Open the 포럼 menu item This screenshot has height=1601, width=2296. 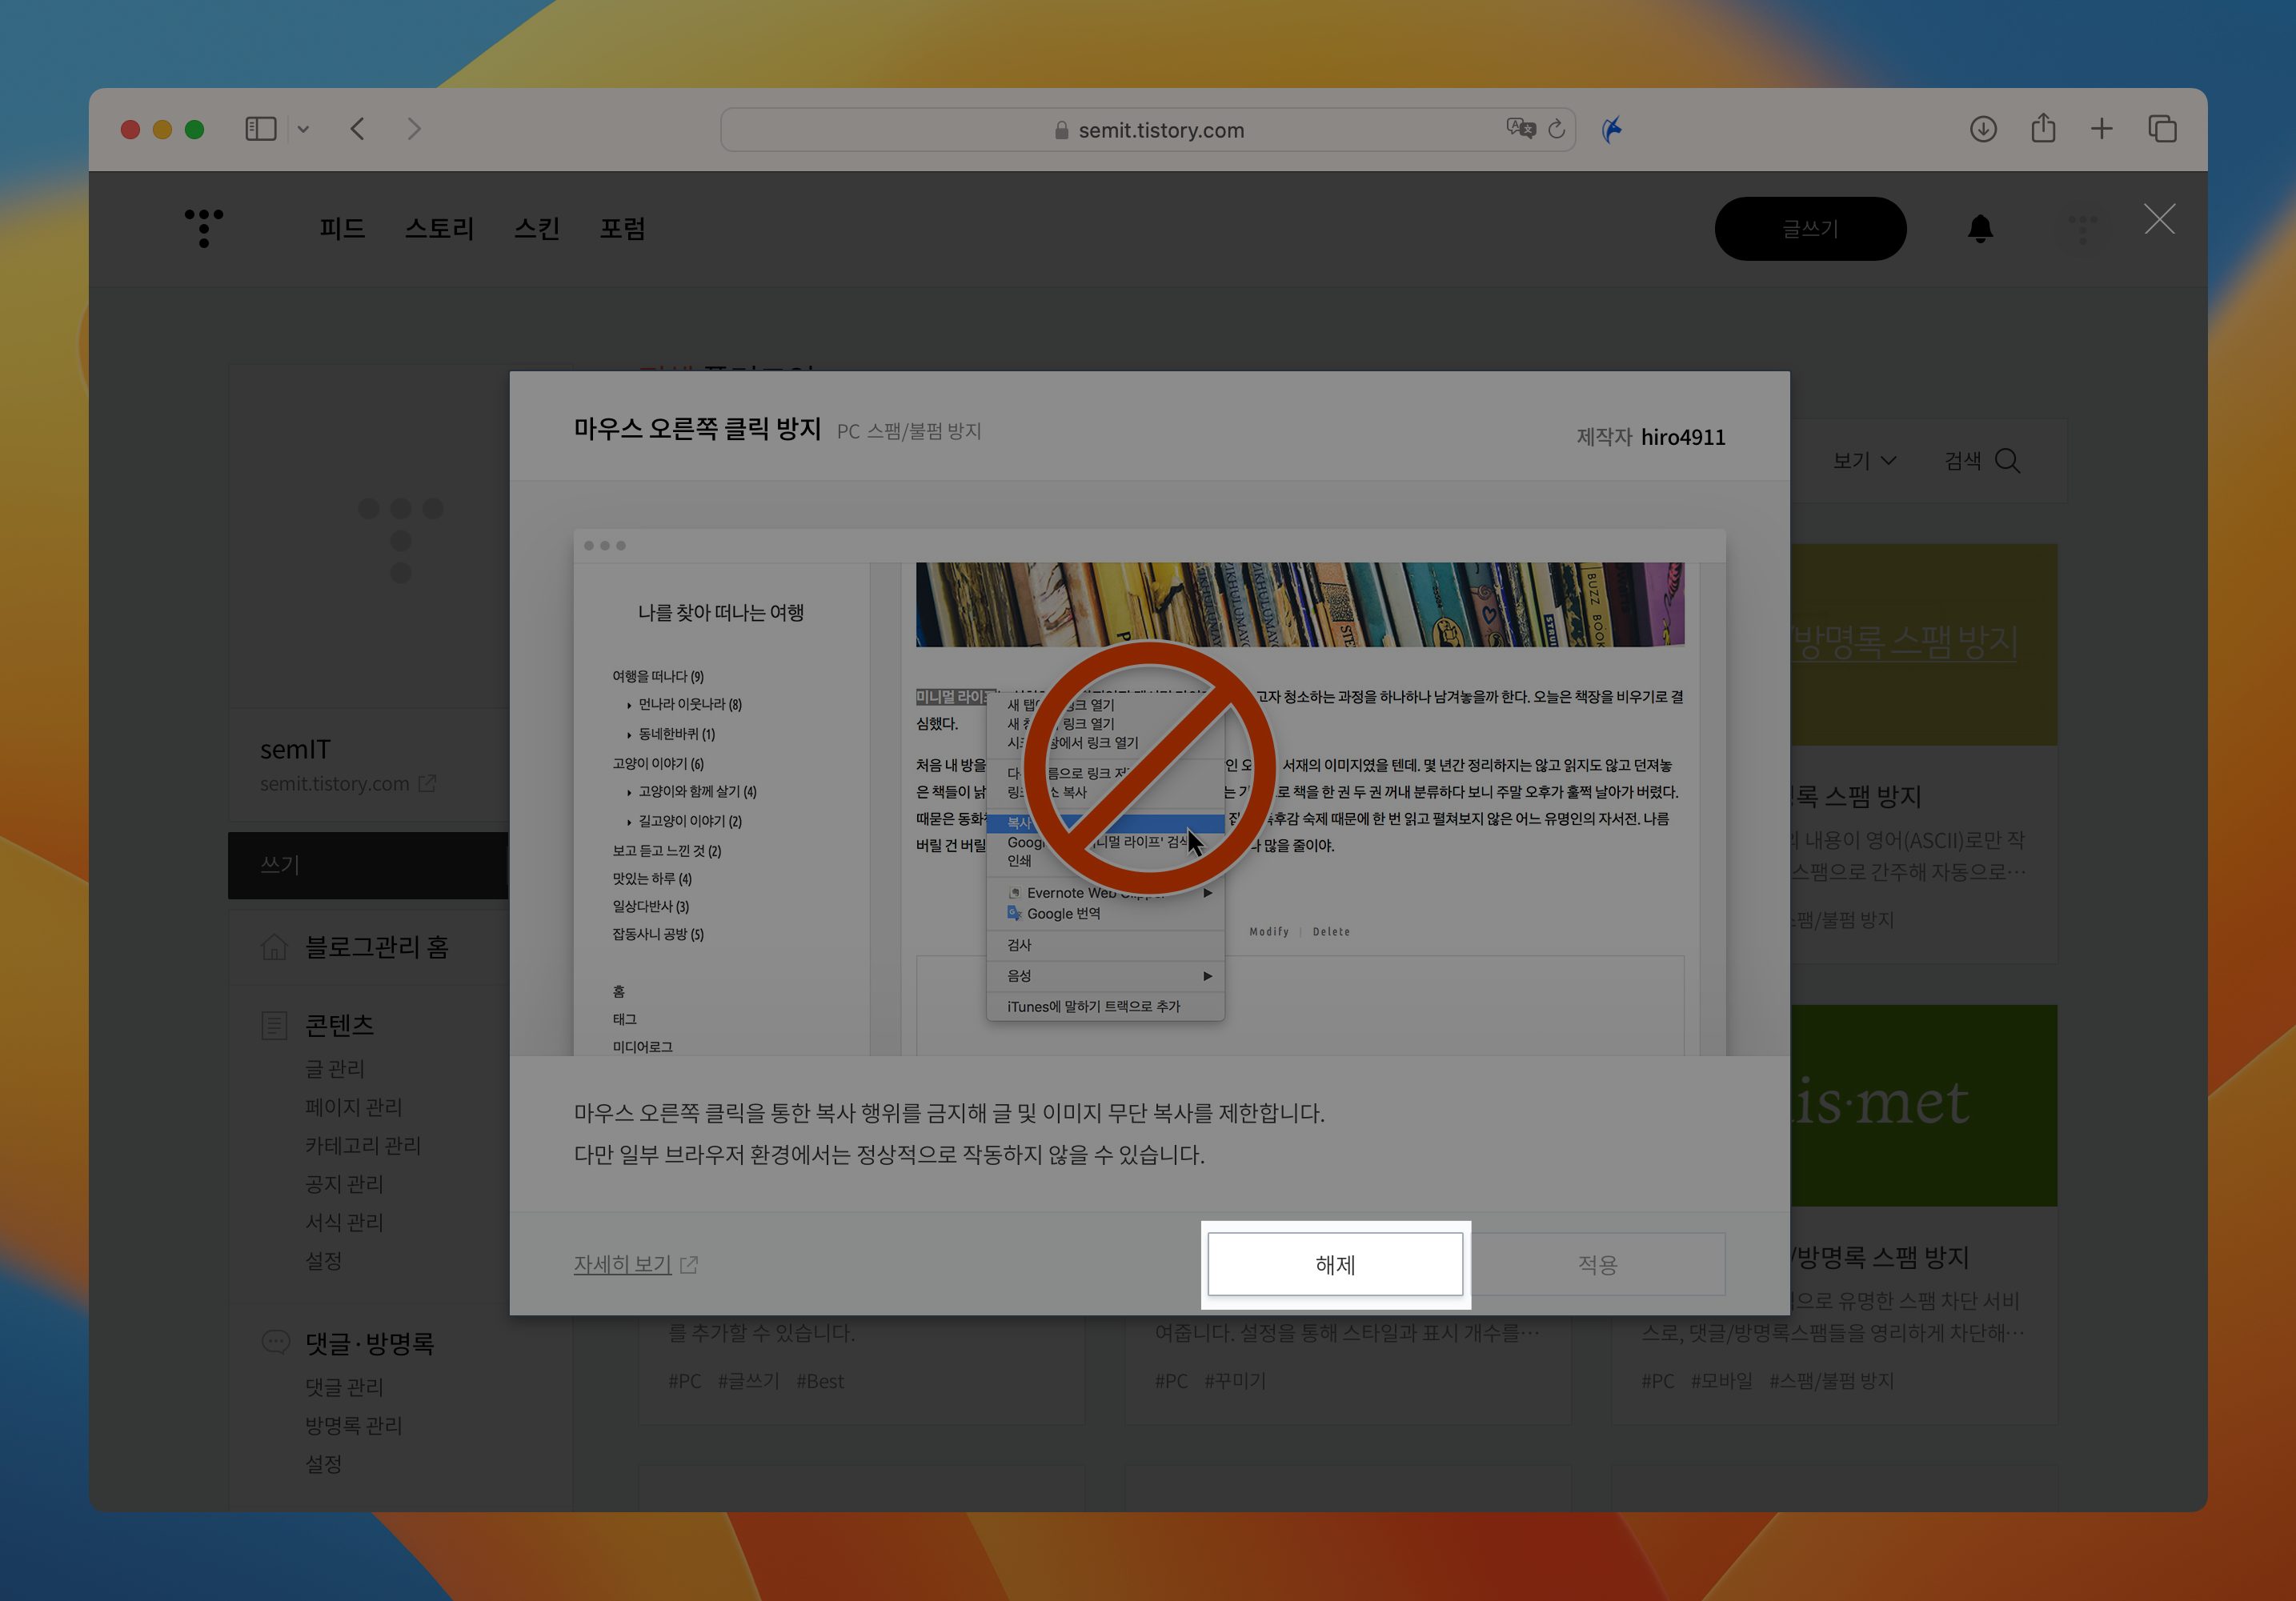click(622, 229)
